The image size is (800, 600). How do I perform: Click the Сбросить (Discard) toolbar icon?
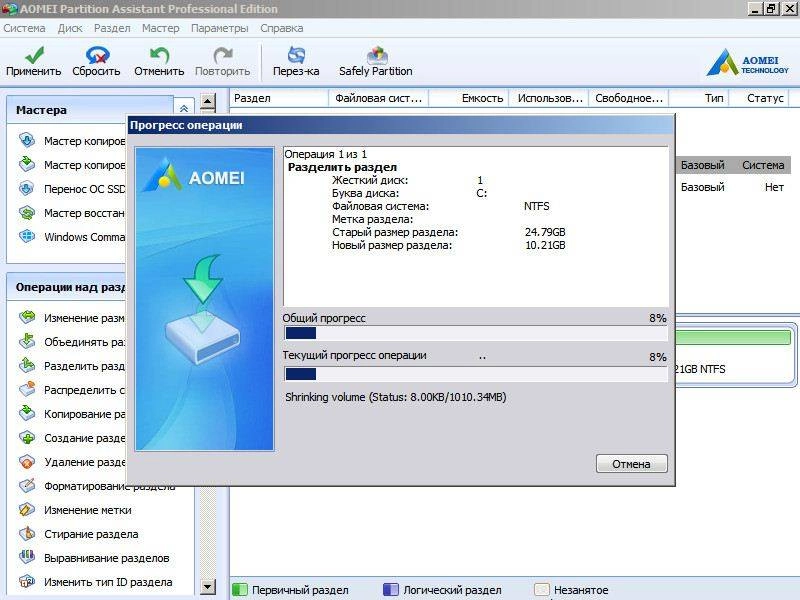pyautogui.click(x=97, y=55)
